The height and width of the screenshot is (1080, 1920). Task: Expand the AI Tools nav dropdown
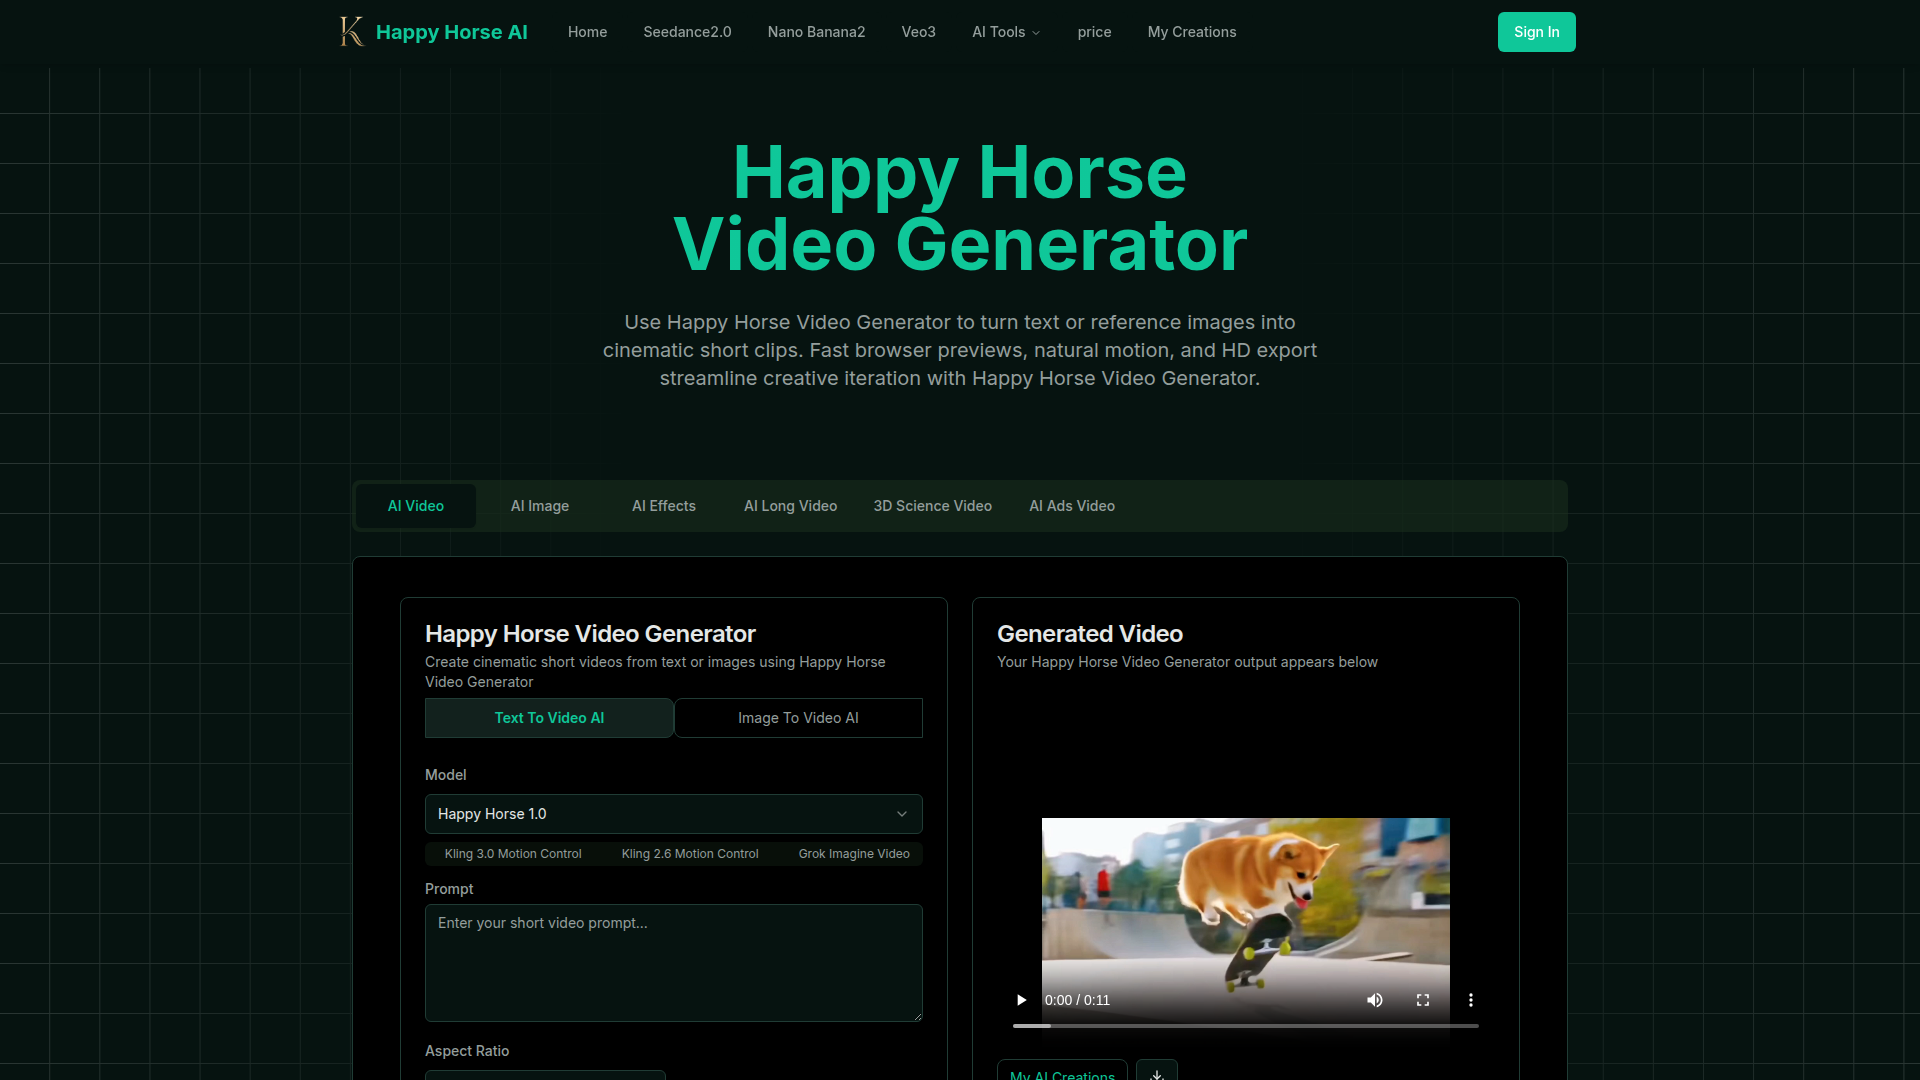pyautogui.click(x=1006, y=32)
